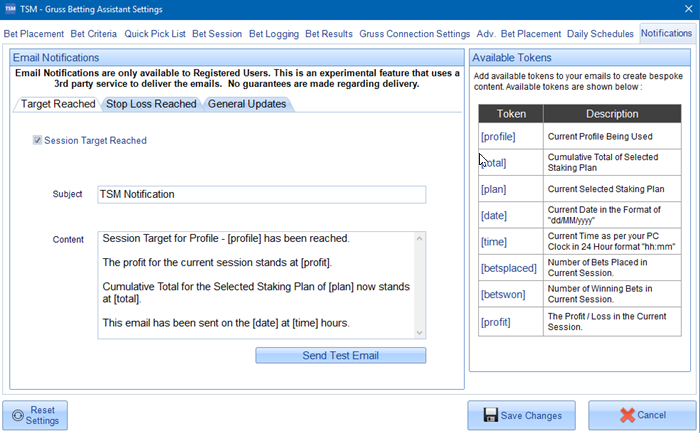Select the [betsplaced] token entry
The height and width of the screenshot is (433, 700).
click(510, 264)
